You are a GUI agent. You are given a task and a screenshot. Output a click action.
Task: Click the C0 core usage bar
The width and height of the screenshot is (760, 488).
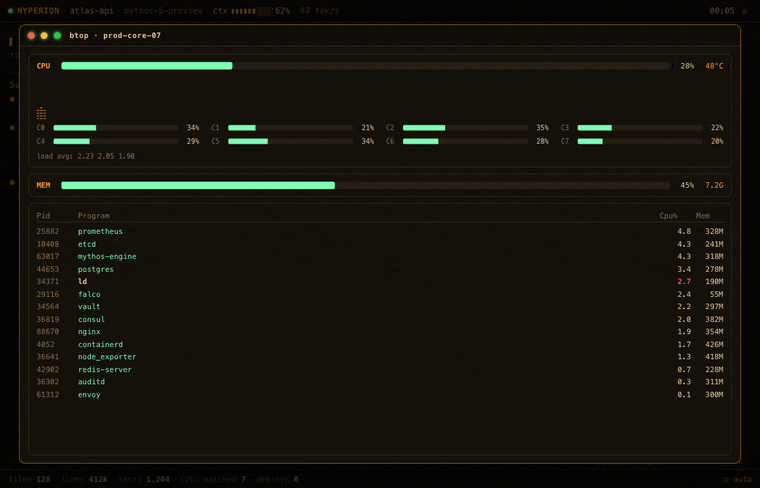click(x=115, y=127)
